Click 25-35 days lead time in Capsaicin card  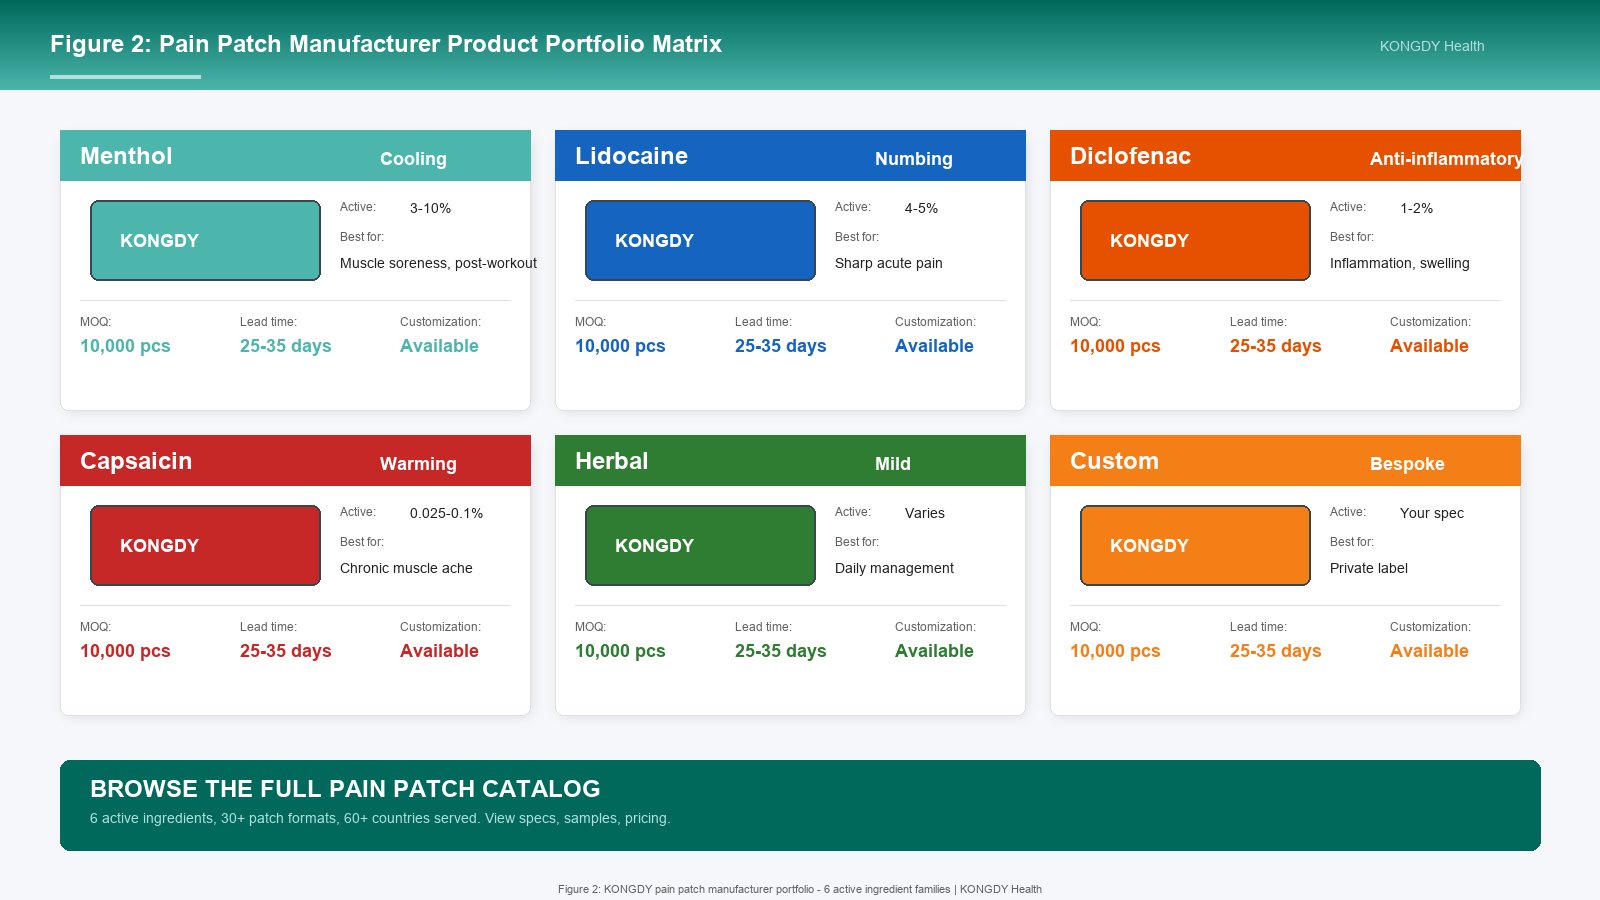coord(285,651)
